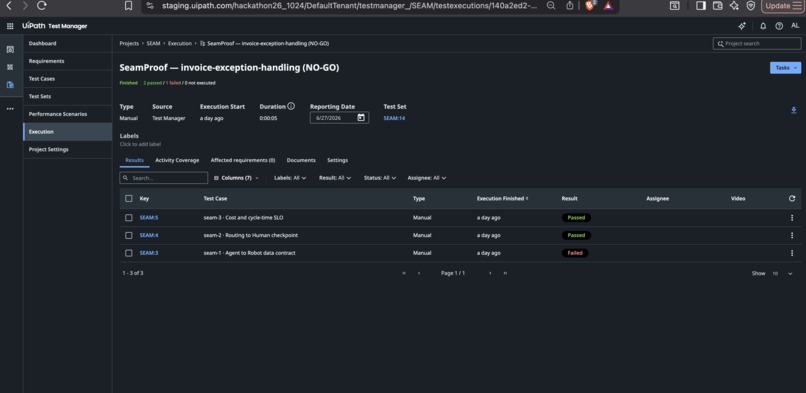Switch to the Settings tab
This screenshot has height=393, width=806.
click(337, 160)
